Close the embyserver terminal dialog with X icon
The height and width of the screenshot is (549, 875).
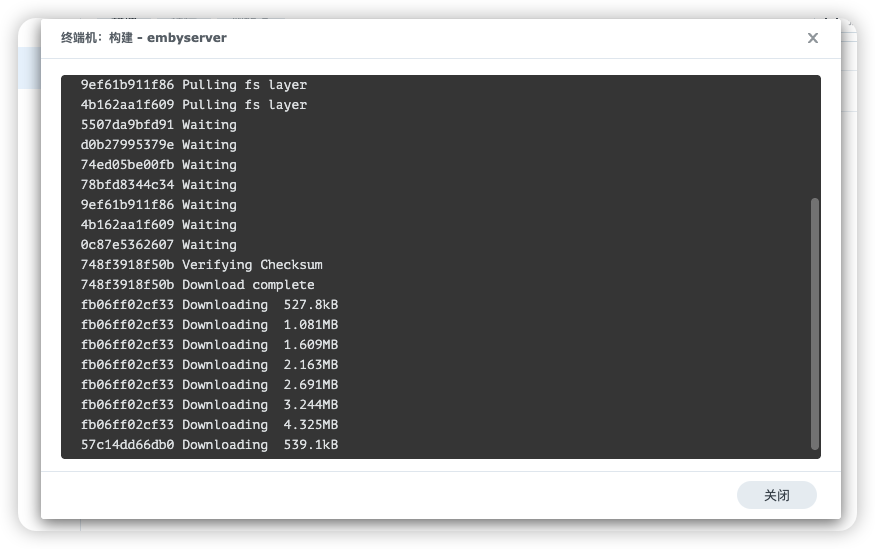point(812,38)
